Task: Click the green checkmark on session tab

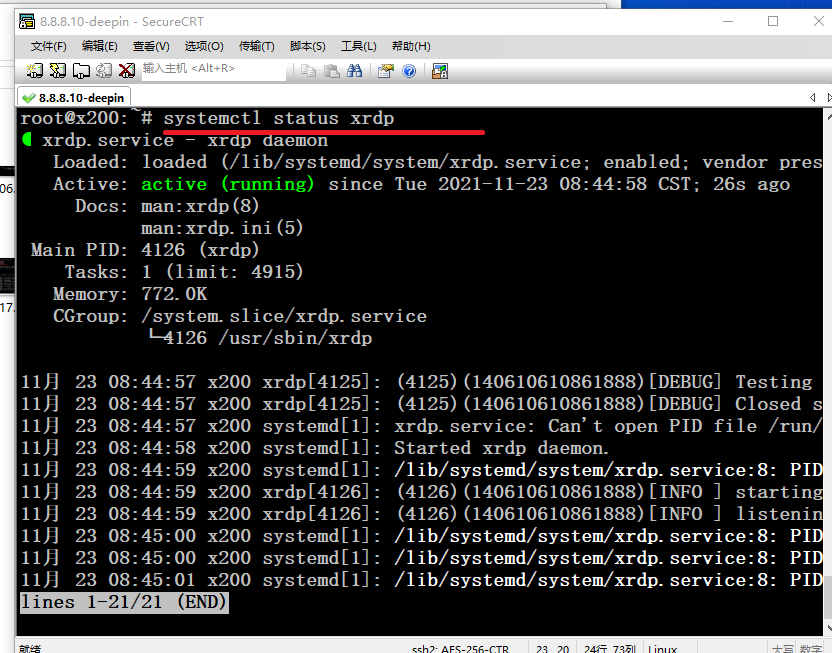Action: click(29, 98)
